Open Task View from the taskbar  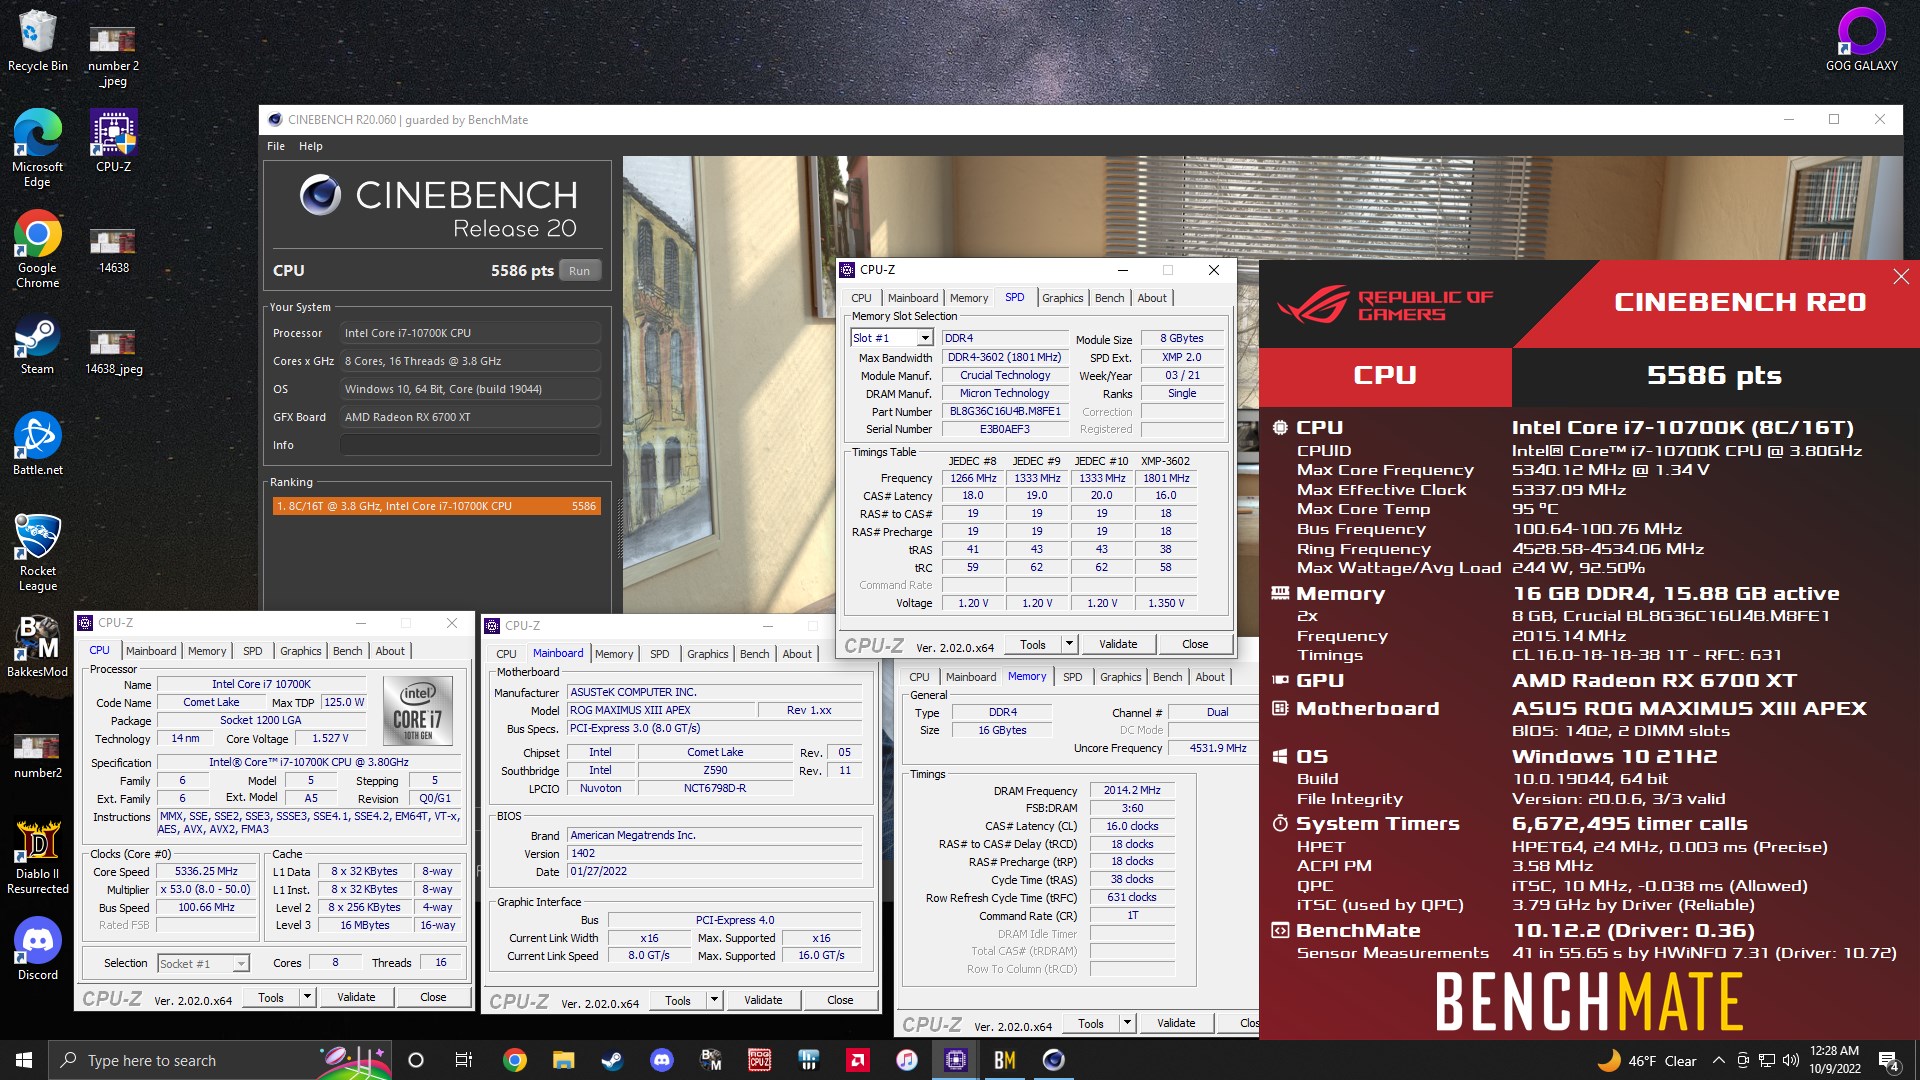pyautogui.click(x=464, y=1060)
